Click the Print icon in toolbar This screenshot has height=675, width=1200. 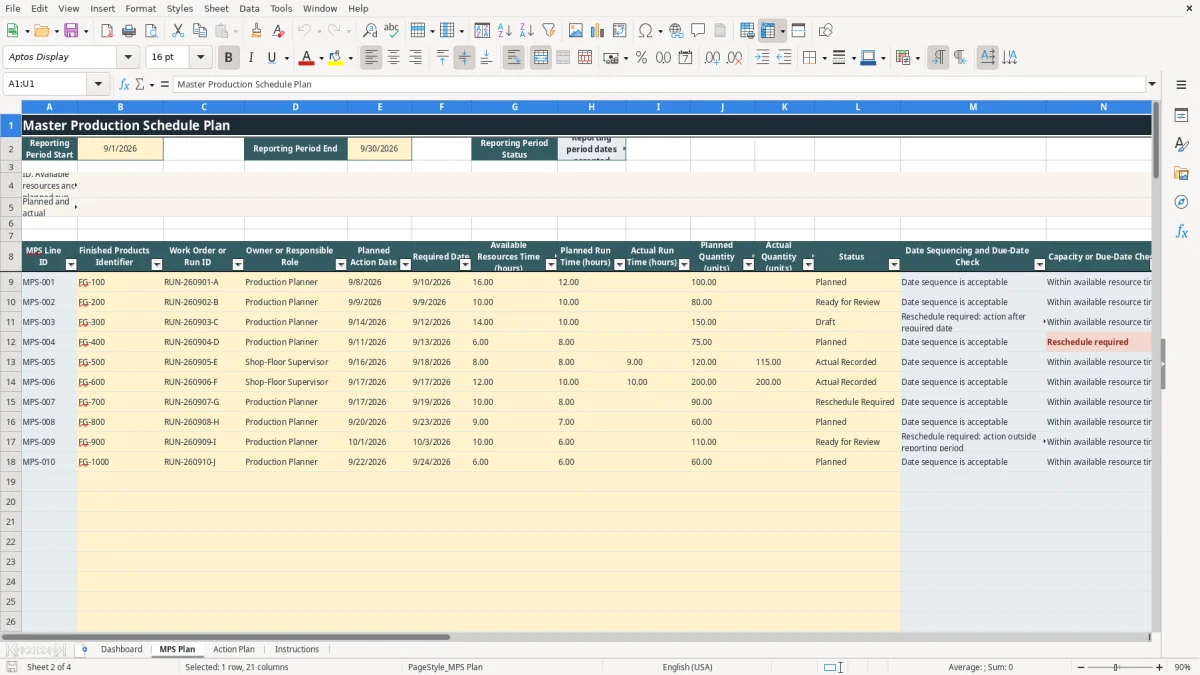tap(129, 31)
